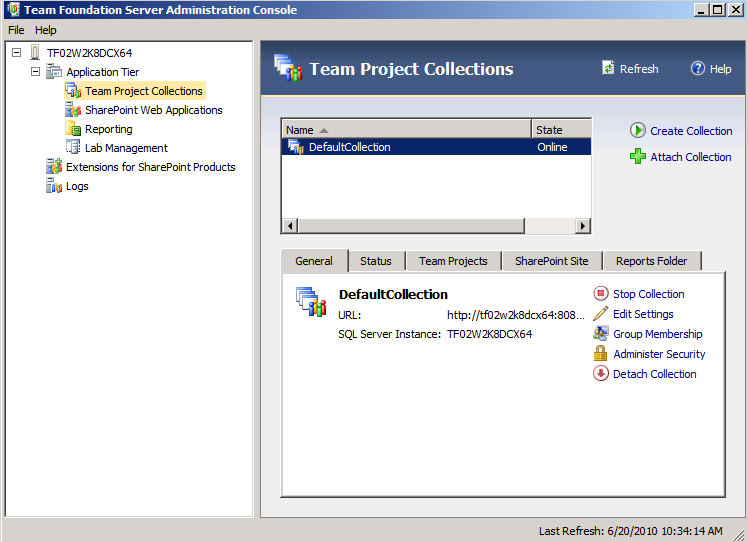Click the Create Collection link
This screenshot has height=542, width=748.
point(691,131)
